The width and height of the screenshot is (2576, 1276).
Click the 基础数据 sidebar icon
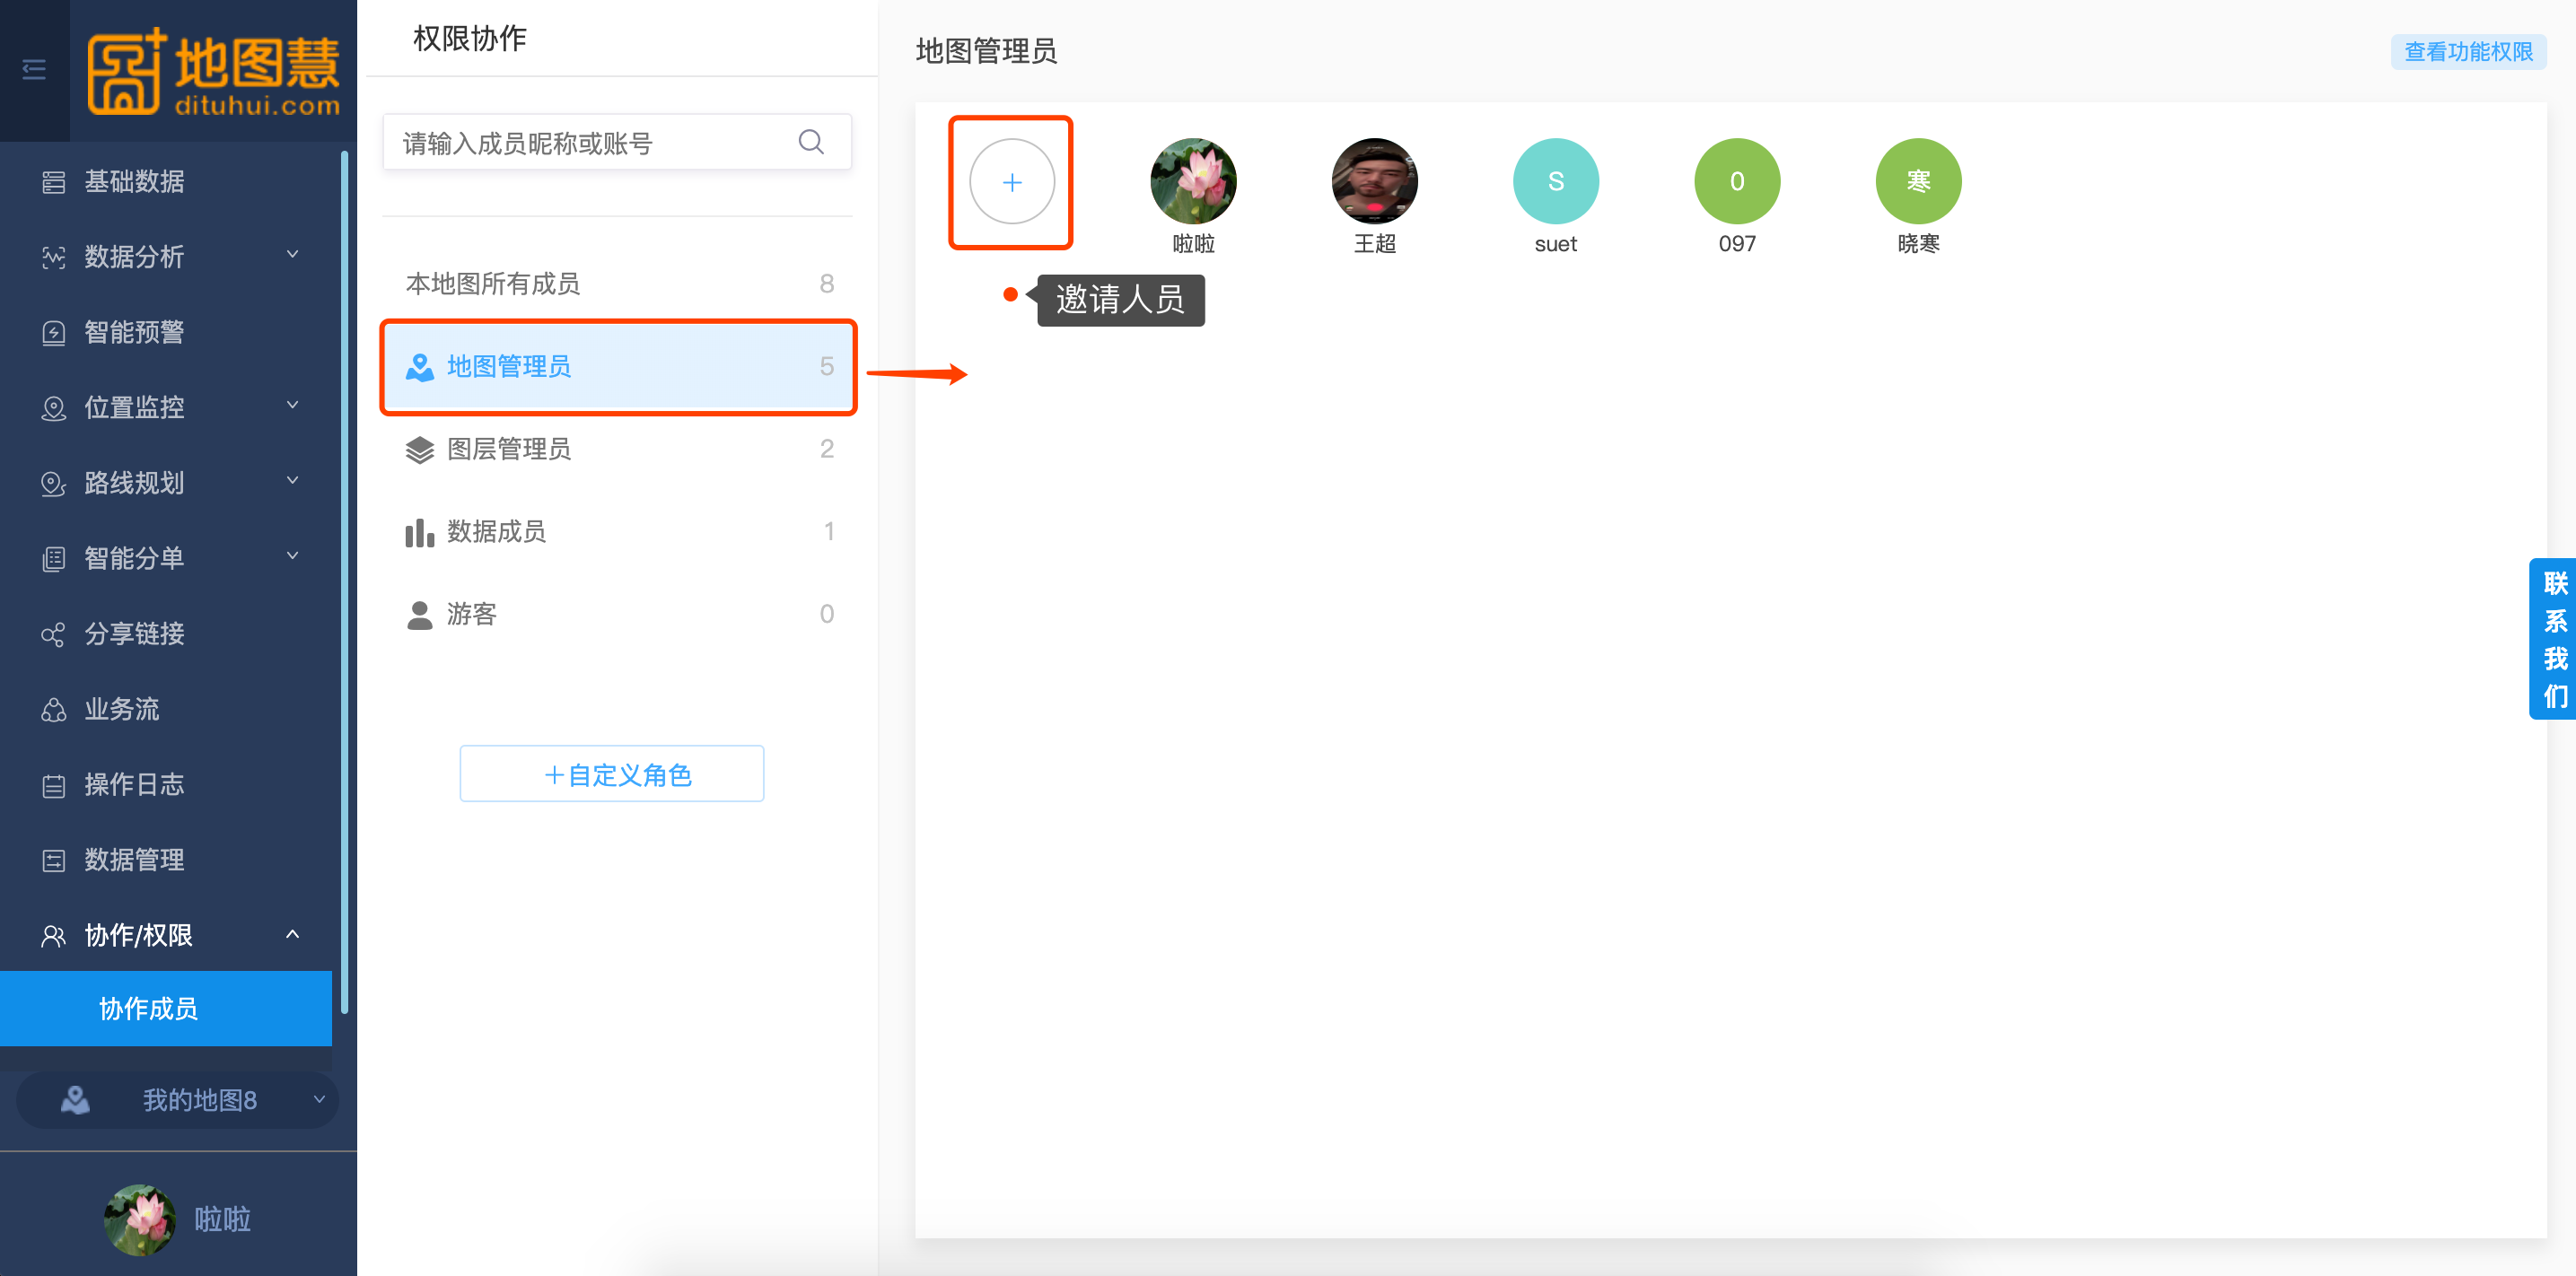coord(54,182)
